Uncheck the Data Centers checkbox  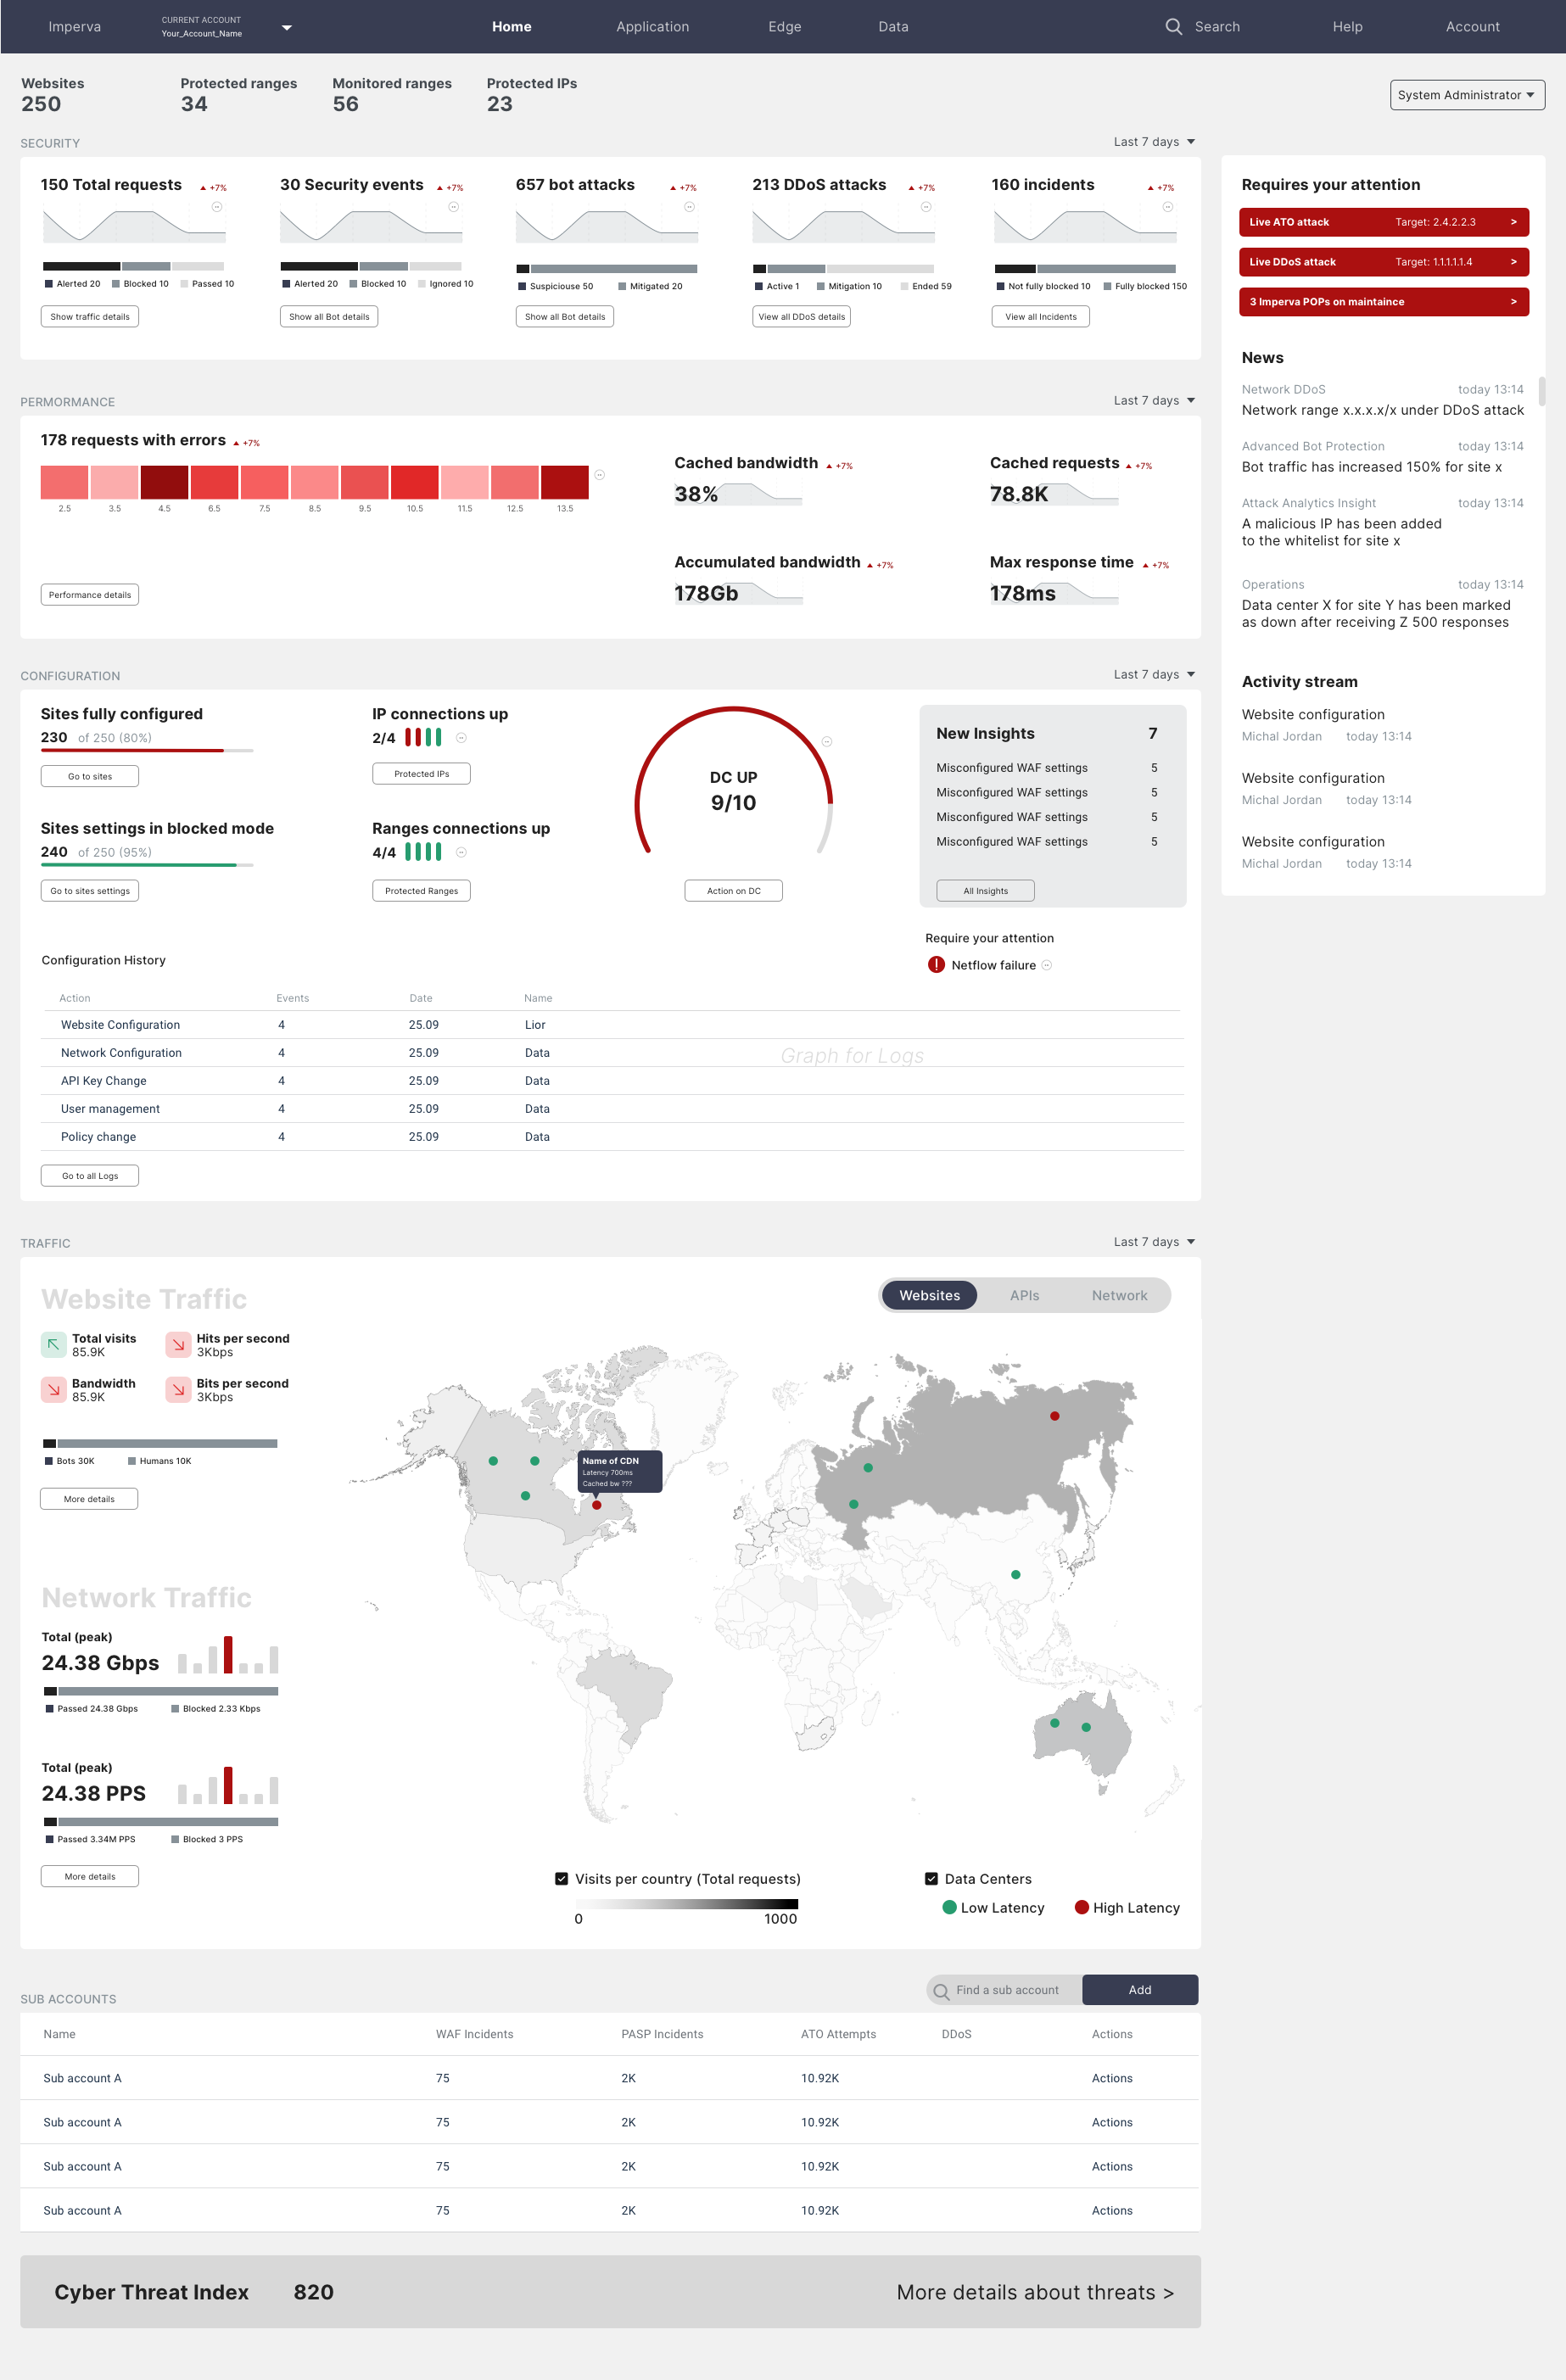coord(931,1879)
